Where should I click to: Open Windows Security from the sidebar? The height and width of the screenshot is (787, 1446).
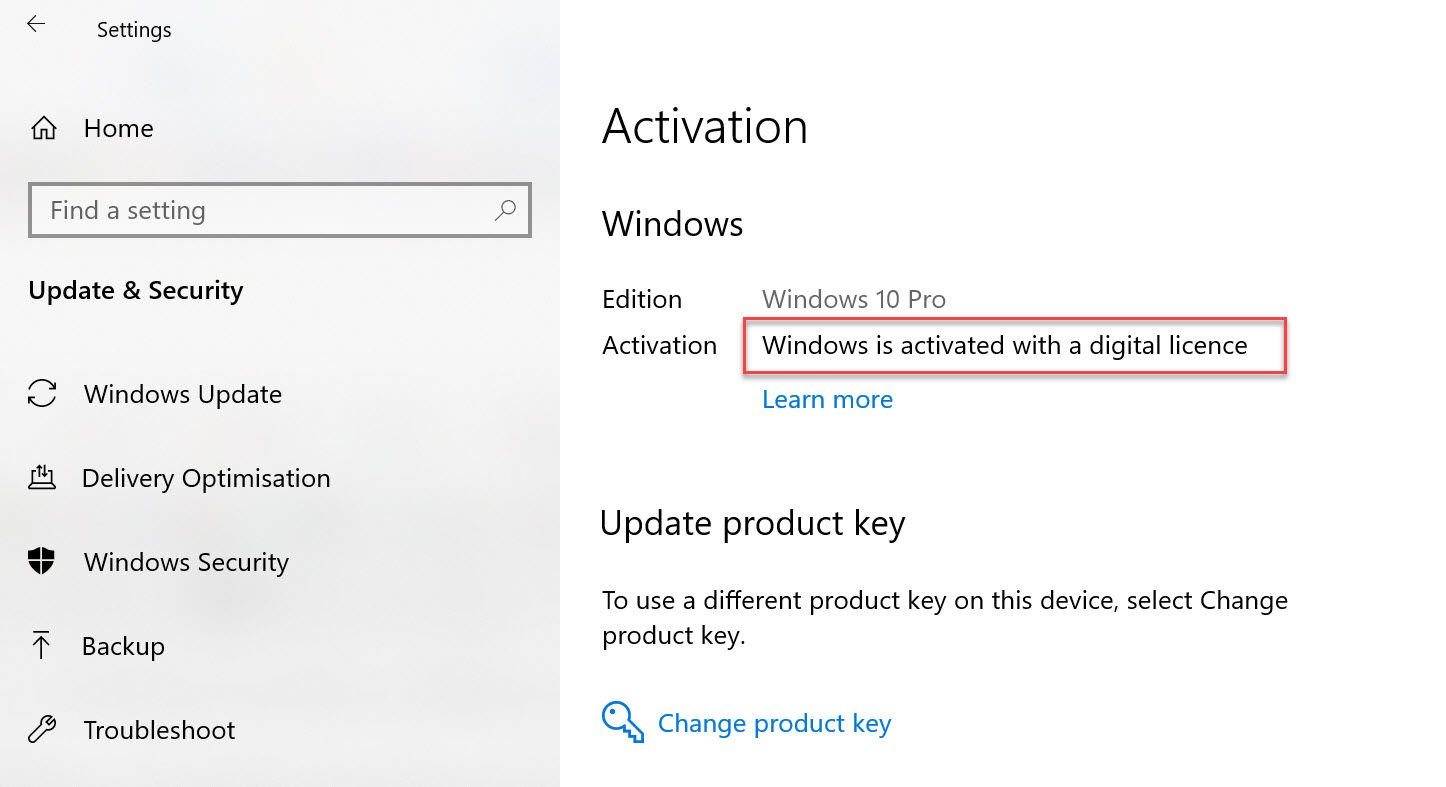click(x=186, y=561)
